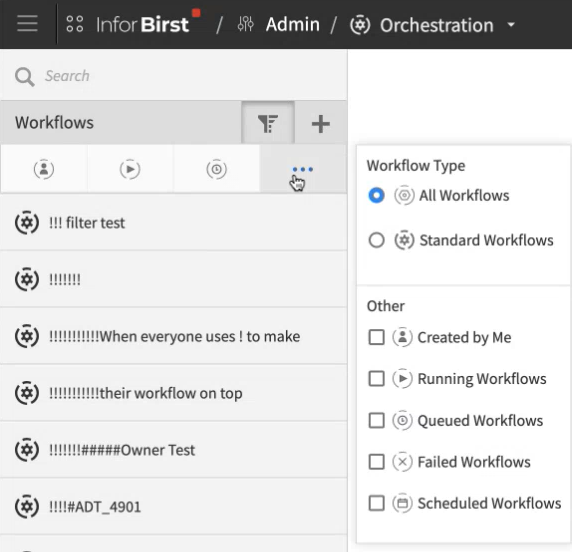Viewport: 572px width, 552px height.
Task: Add a new workflow with plus button
Action: [321, 124]
